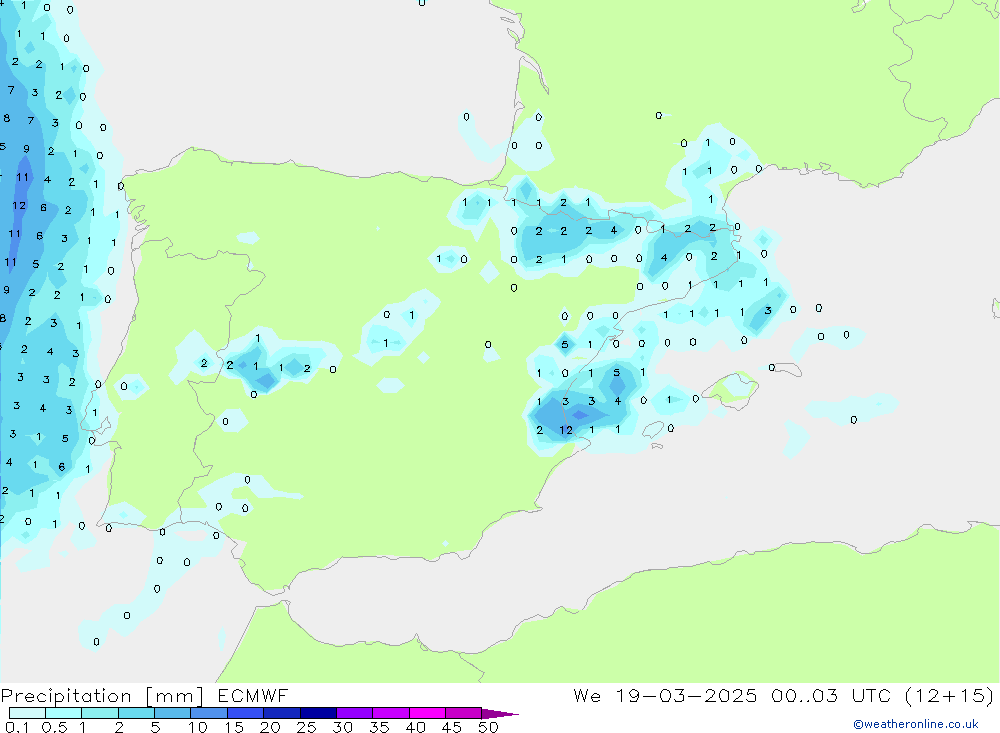
Task: Click the 0.1–0.5 mm legend color box
Action: 27,713
